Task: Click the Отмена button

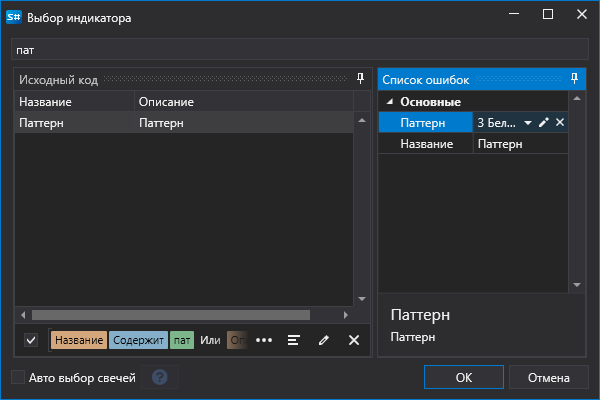Action: click(549, 377)
